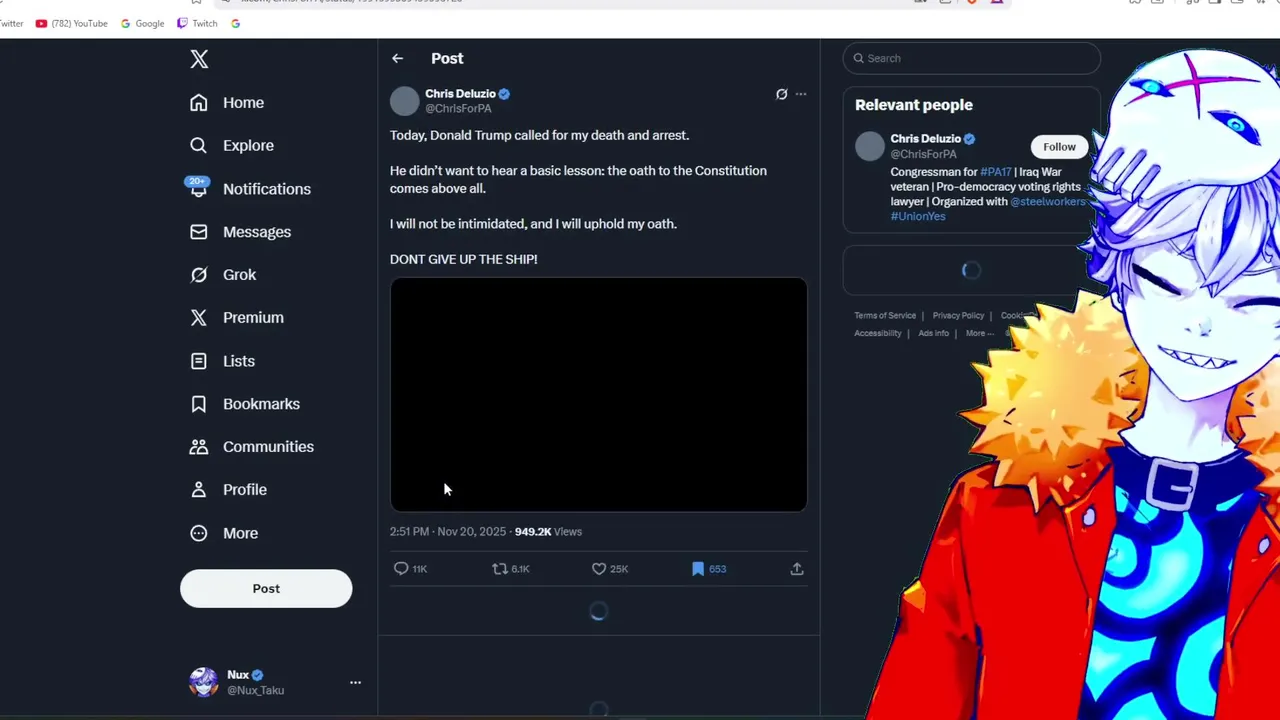Click the Premium X icon
Viewport: 1280px width, 720px height.
point(199,318)
